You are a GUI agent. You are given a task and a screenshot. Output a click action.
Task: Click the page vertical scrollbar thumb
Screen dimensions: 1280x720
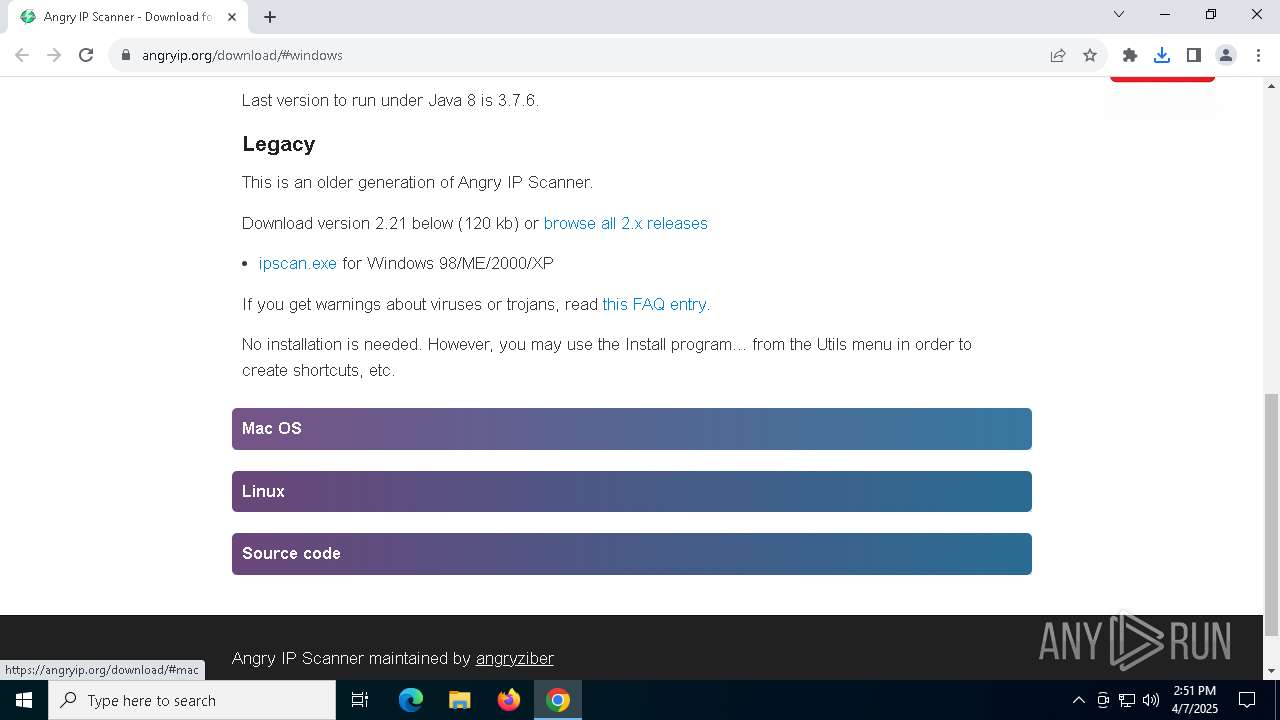[1271, 515]
